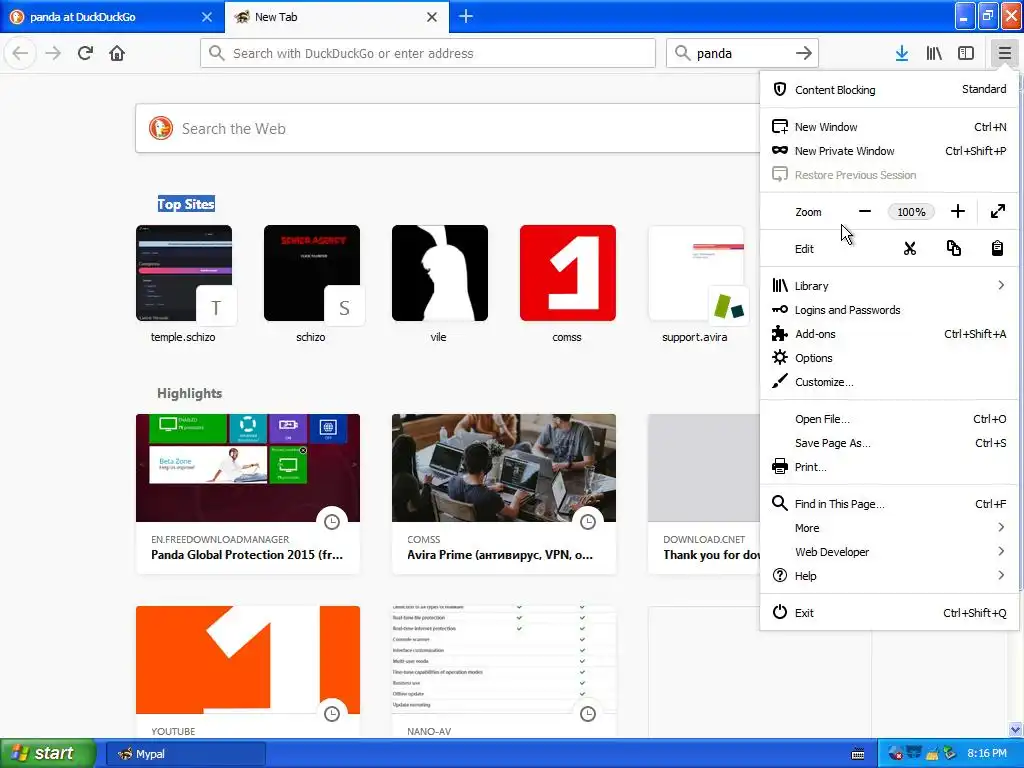
Task: Exit the browser via menu
Action: click(x=889, y=613)
